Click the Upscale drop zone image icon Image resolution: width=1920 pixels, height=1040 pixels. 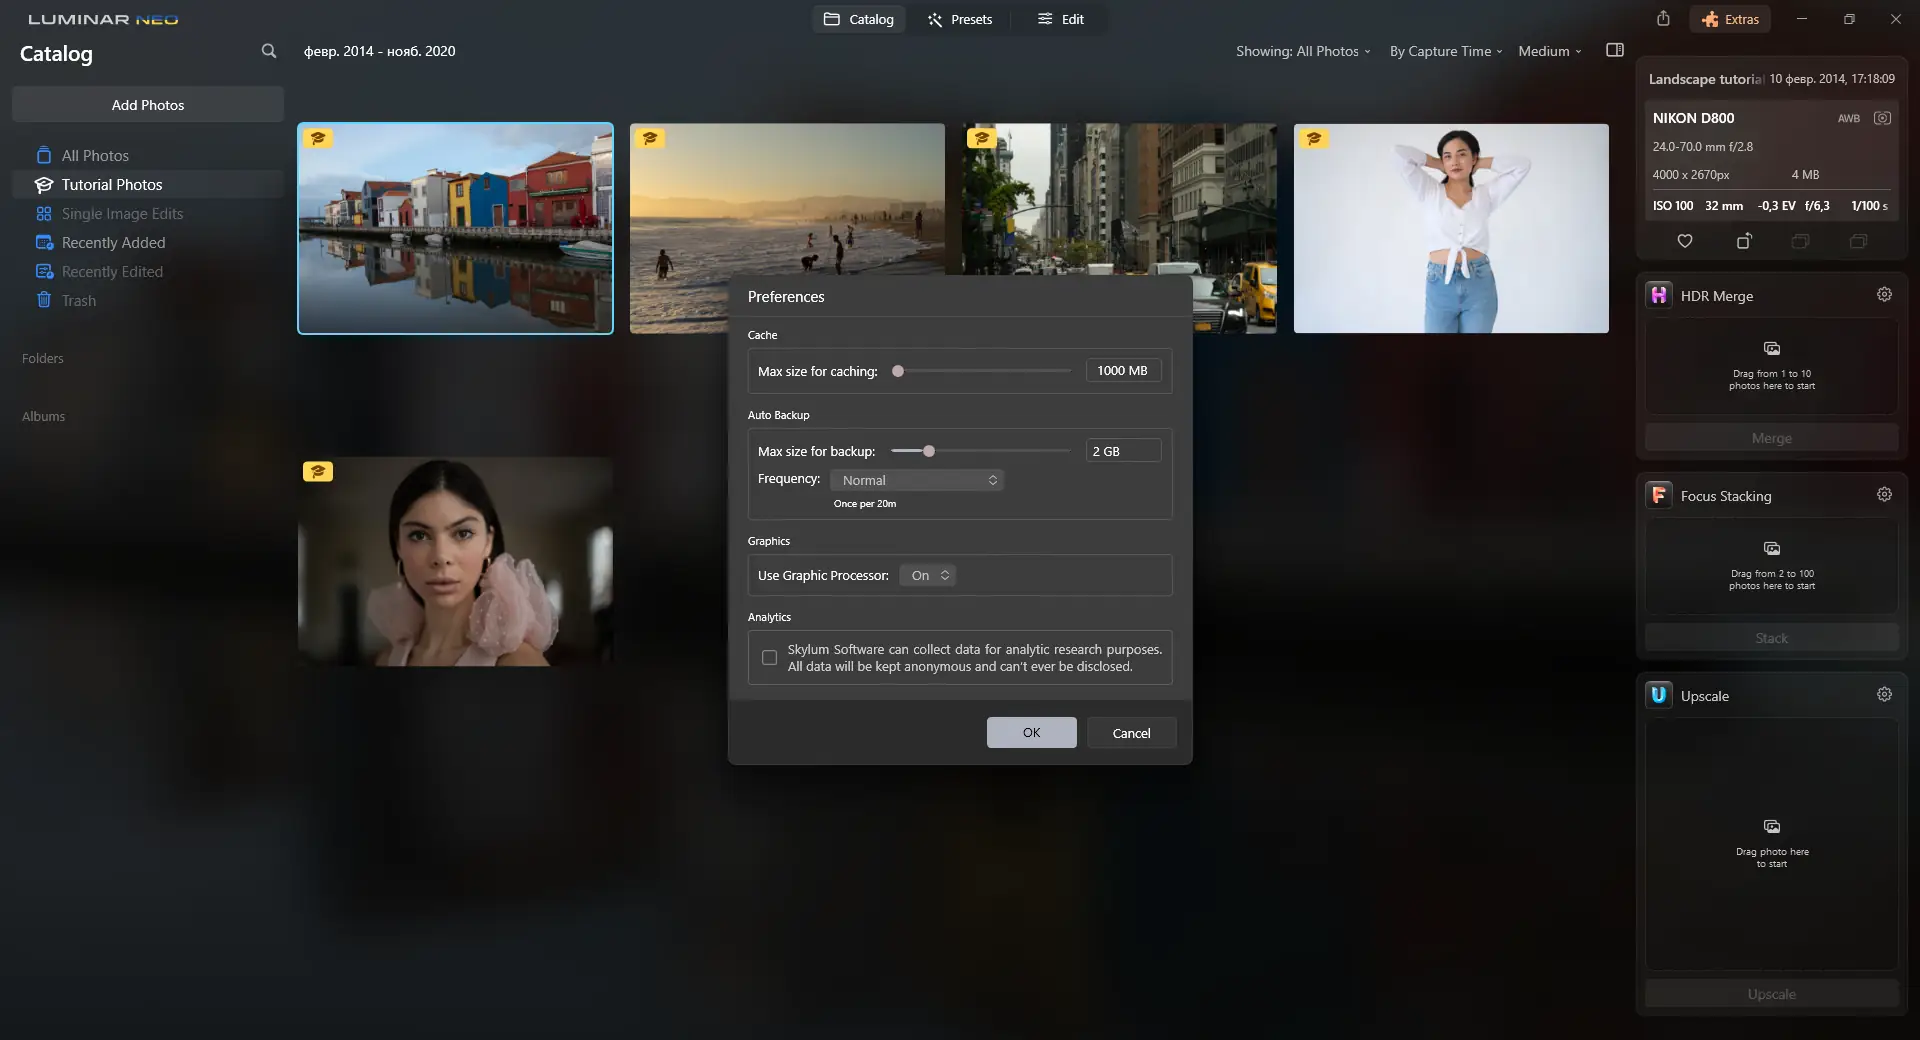point(1772,826)
